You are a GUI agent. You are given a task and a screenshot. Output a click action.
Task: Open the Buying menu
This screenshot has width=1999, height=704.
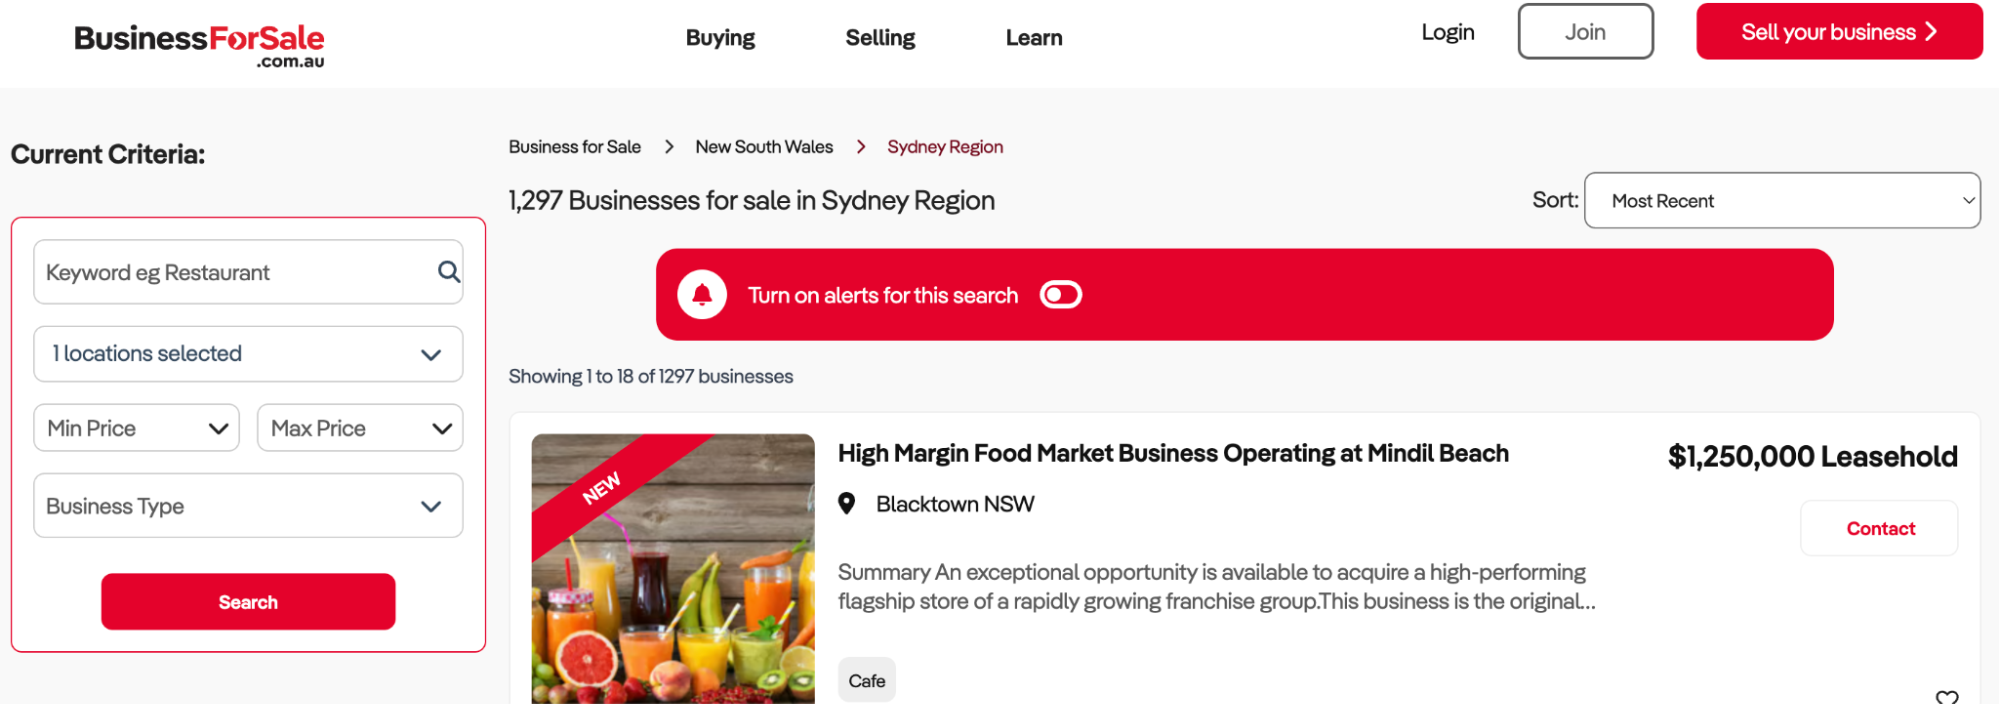pos(720,38)
